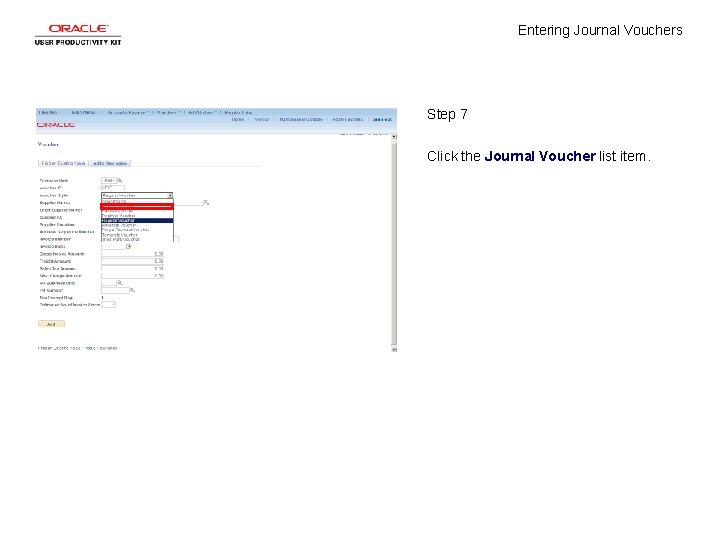The image size is (720, 540).
Task: Switch to Find an Existing Value tab
Action: tap(63, 163)
